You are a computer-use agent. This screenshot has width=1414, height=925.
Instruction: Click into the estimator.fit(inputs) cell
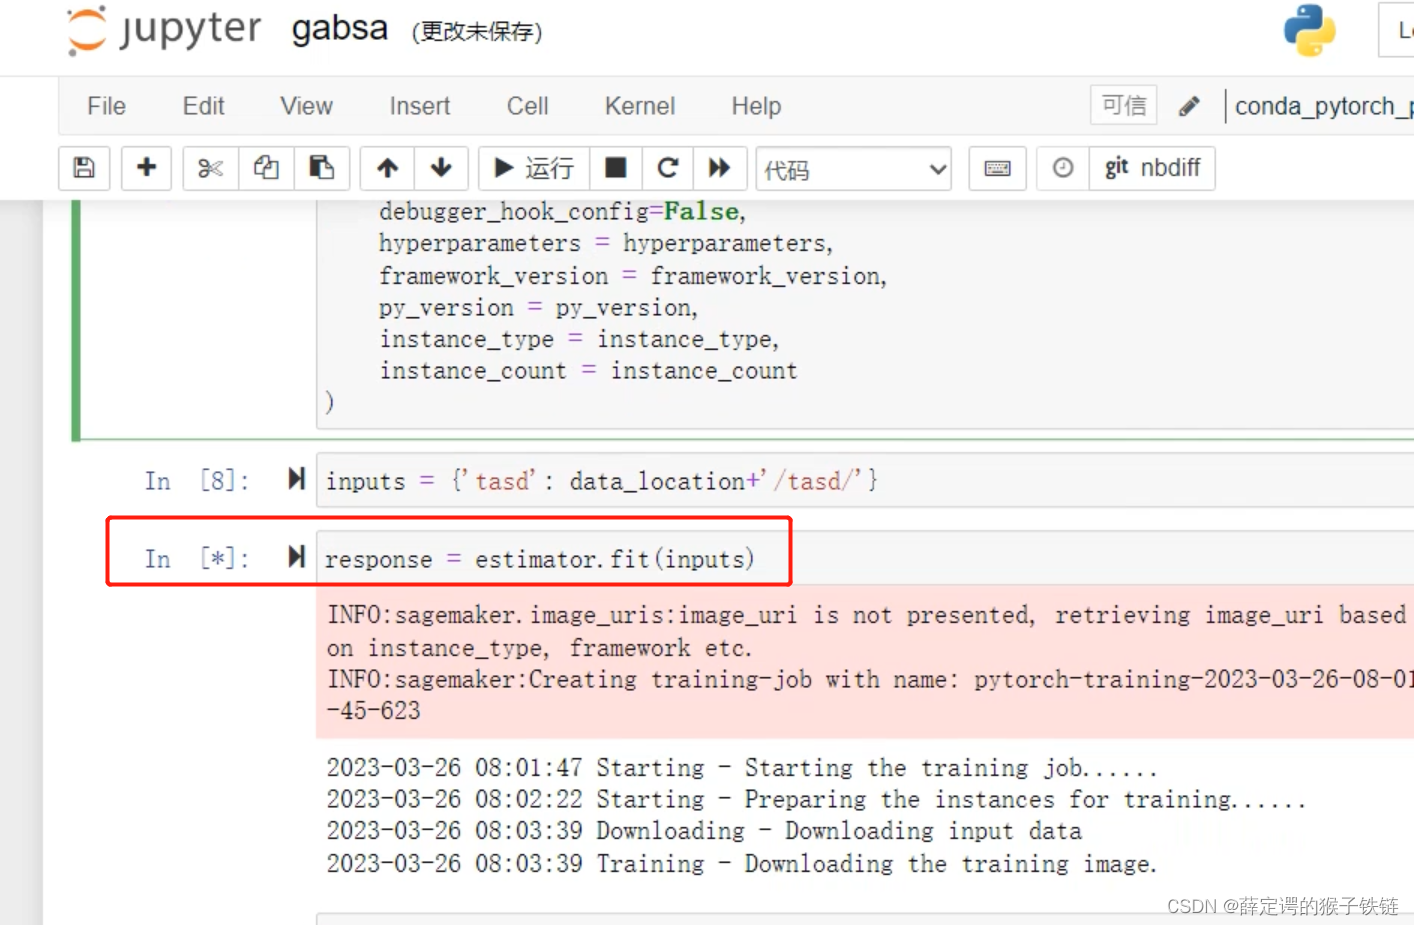(865, 558)
